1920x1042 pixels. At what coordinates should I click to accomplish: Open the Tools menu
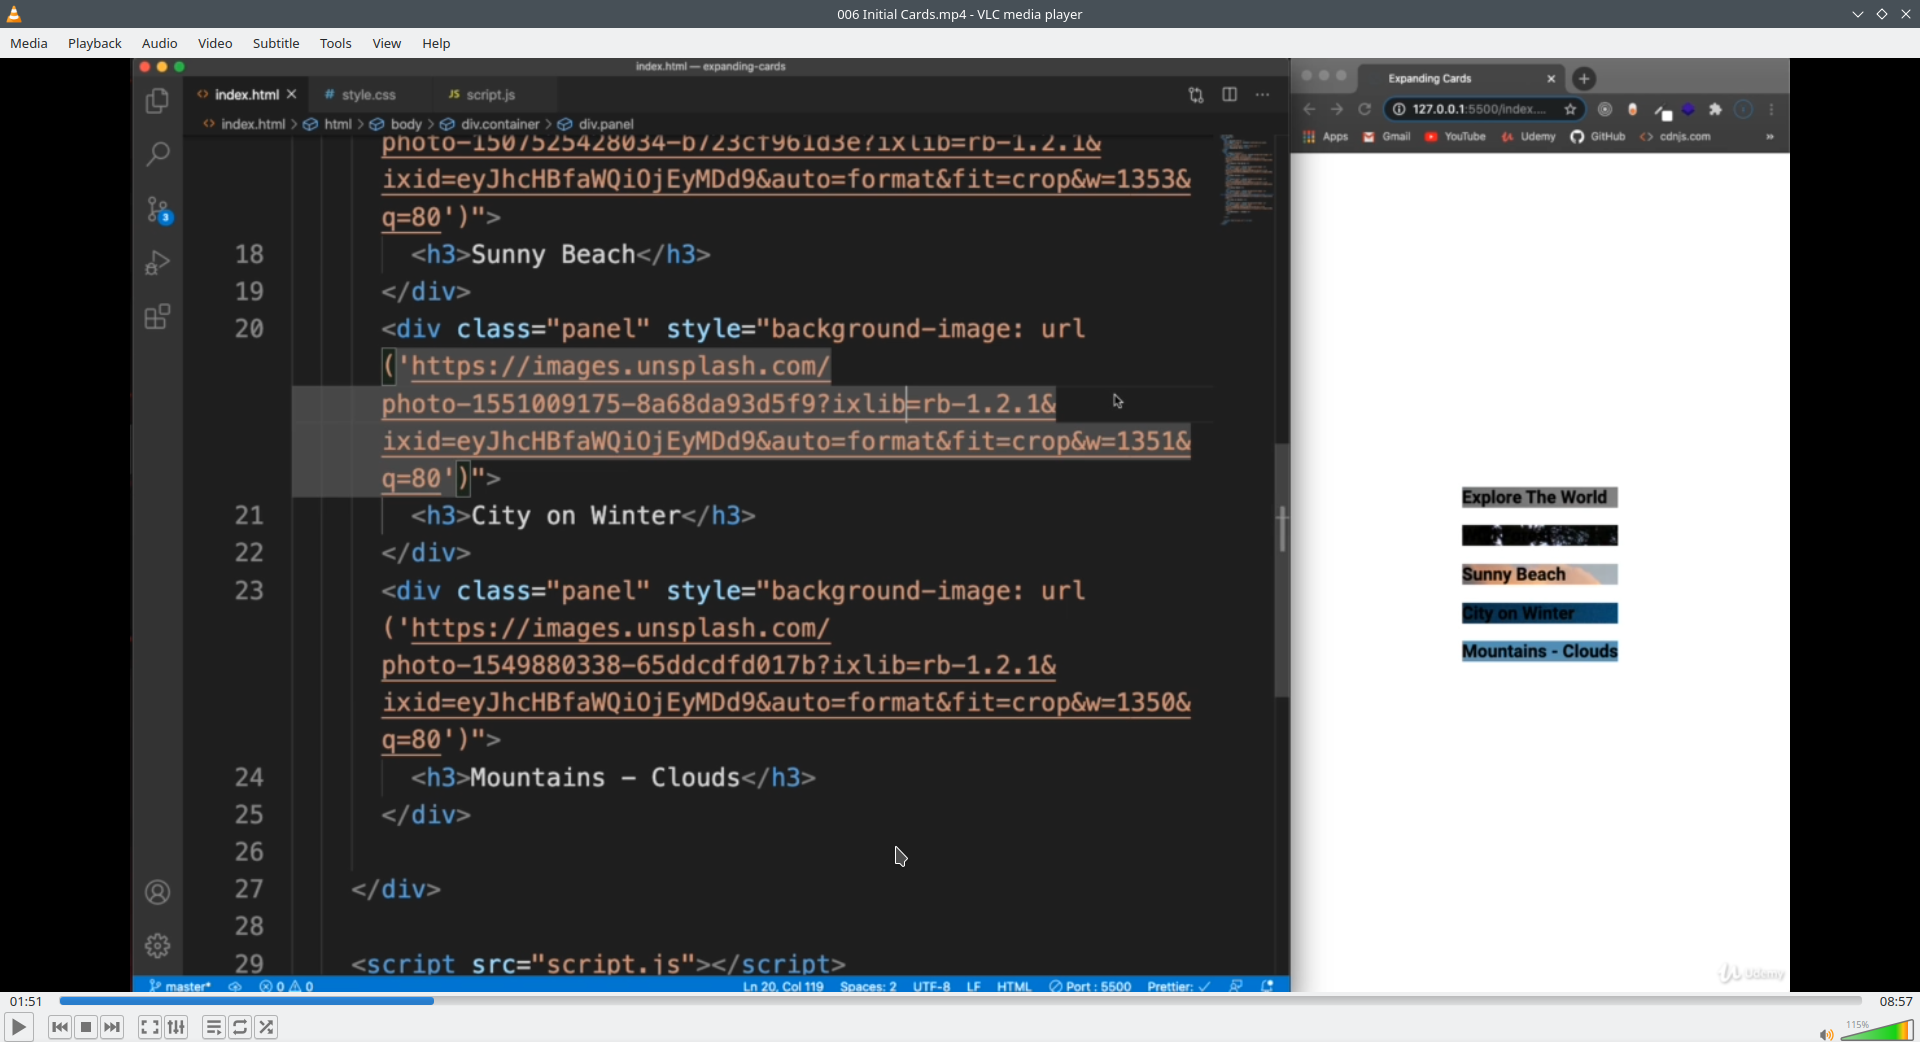336,43
